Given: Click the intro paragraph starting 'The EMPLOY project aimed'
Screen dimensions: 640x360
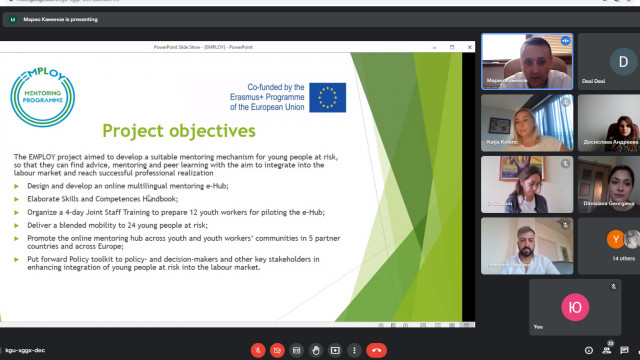Looking at the screenshot, I should tap(176, 165).
